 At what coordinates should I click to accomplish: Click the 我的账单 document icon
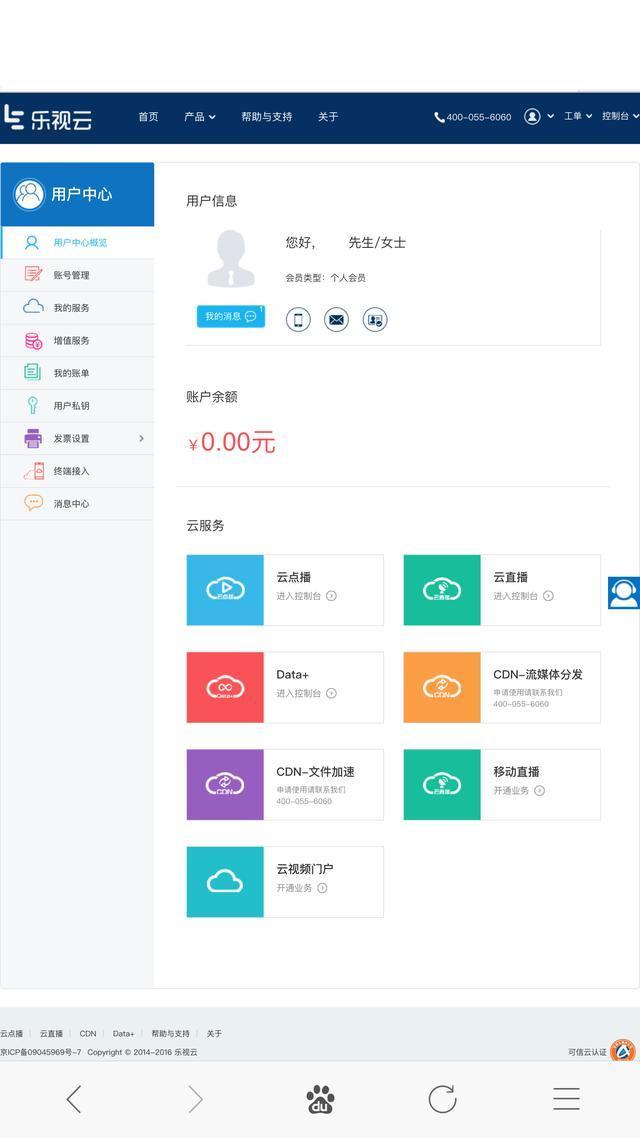33,372
